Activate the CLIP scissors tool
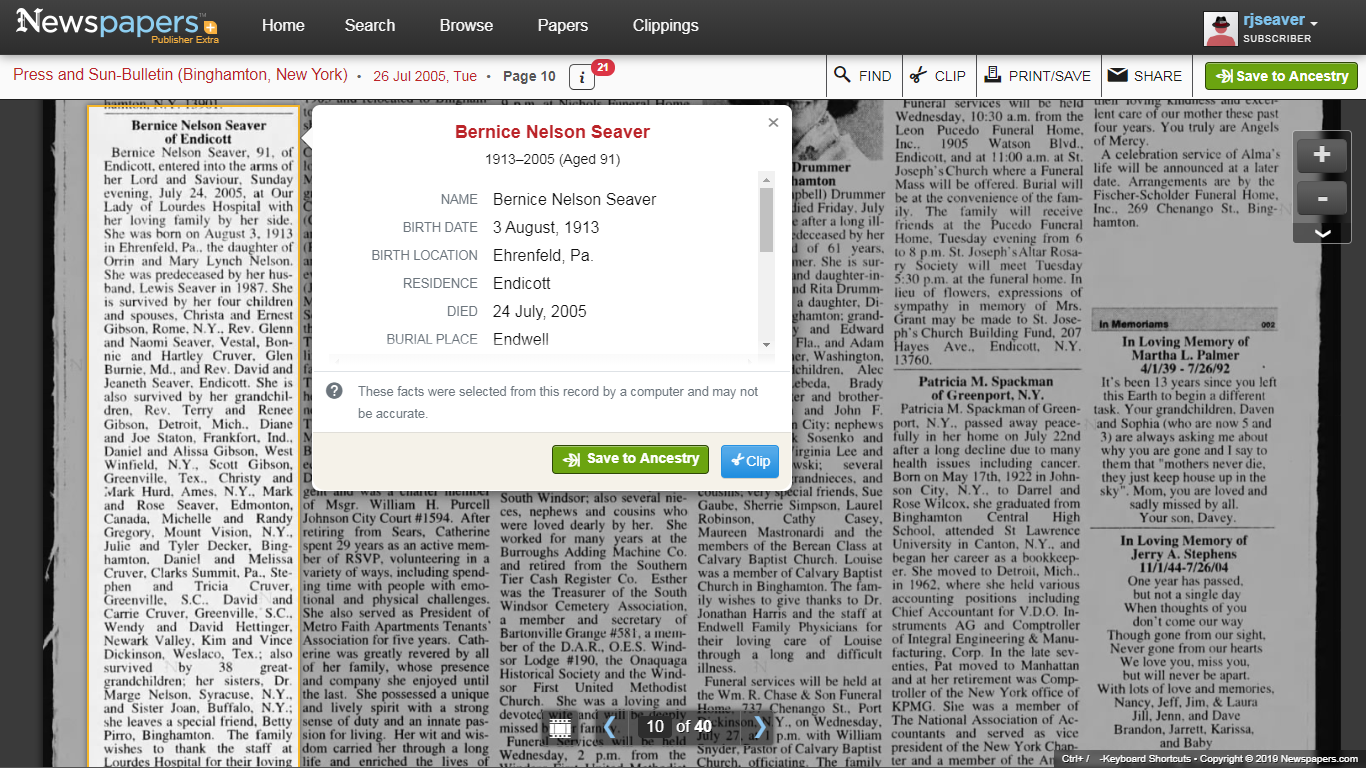 click(x=937, y=75)
